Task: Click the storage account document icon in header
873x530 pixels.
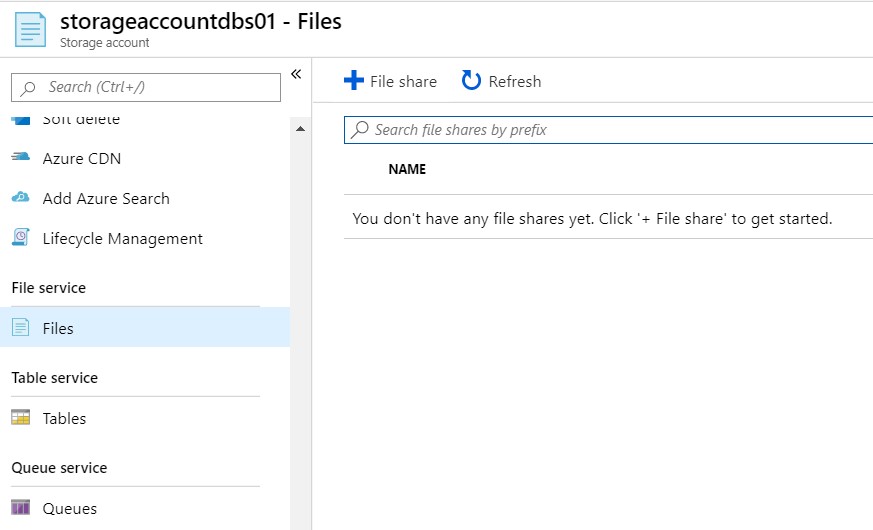Action: pyautogui.click(x=30, y=30)
